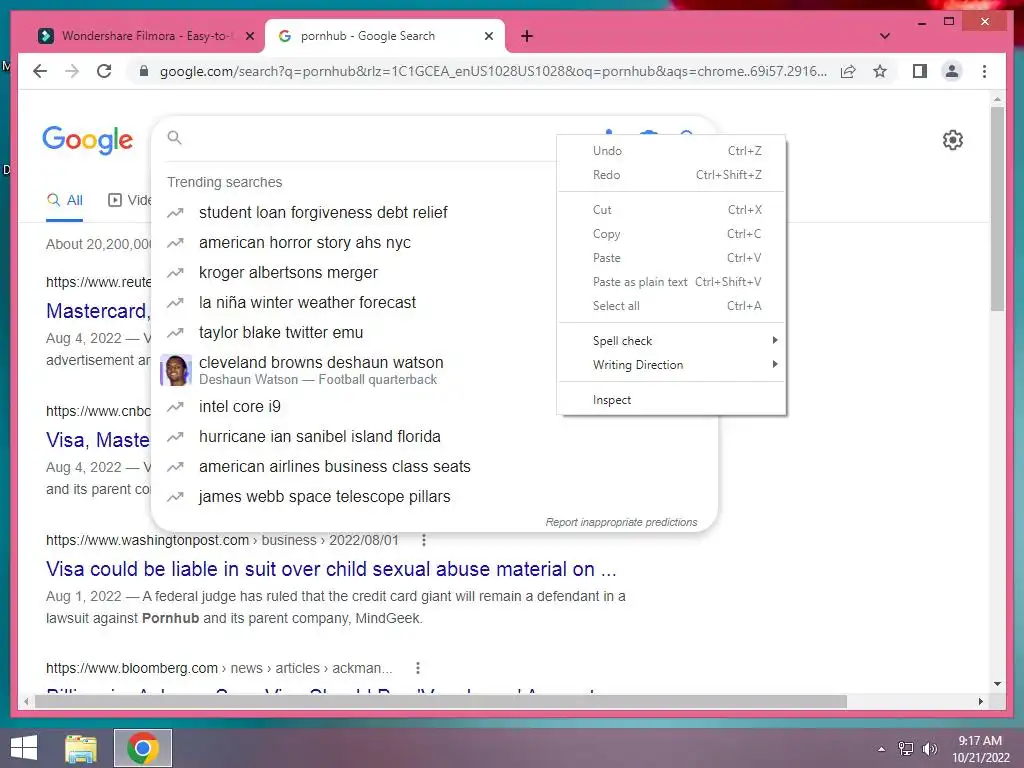This screenshot has height=768, width=1024.
Task: Choose Undo in context menu
Action: pos(671,151)
